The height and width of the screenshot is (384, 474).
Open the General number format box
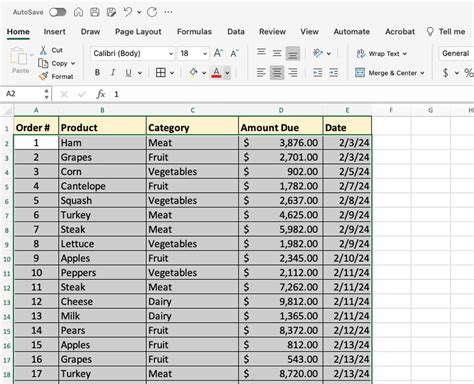click(456, 53)
